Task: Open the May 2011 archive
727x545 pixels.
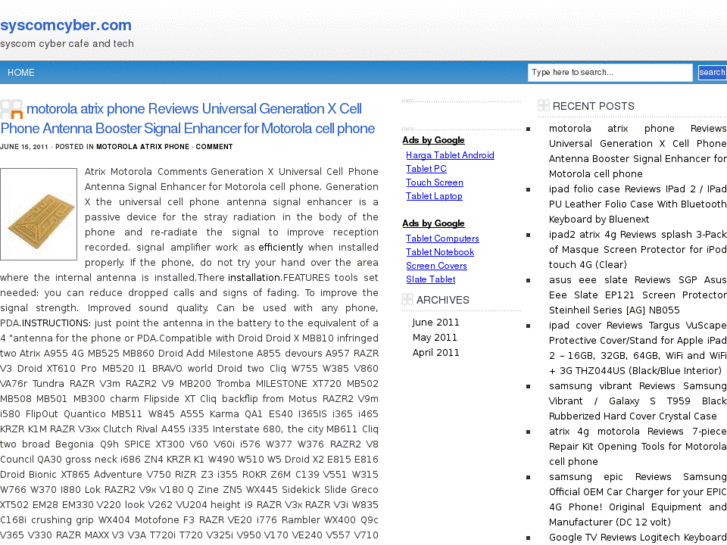Action: [x=434, y=337]
